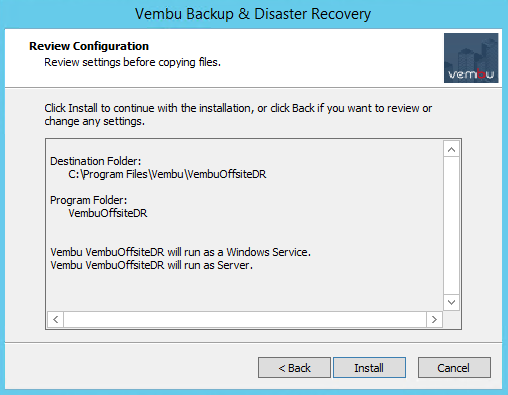Click the Destination Folder label text
Viewport: 508px width, 395px height.
click(96, 161)
